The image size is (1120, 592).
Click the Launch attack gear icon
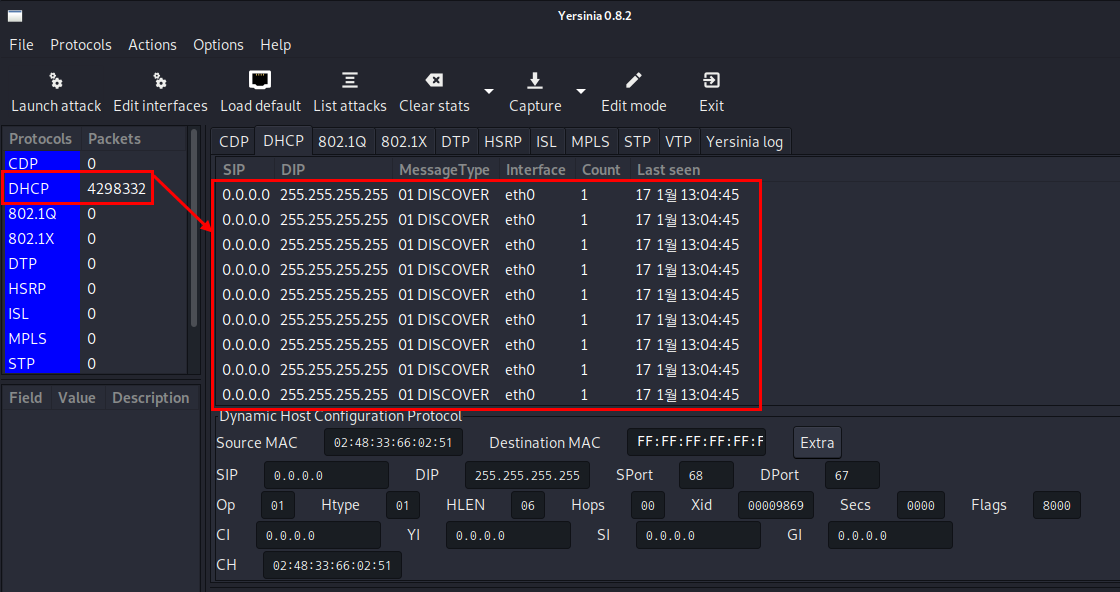click(56, 81)
